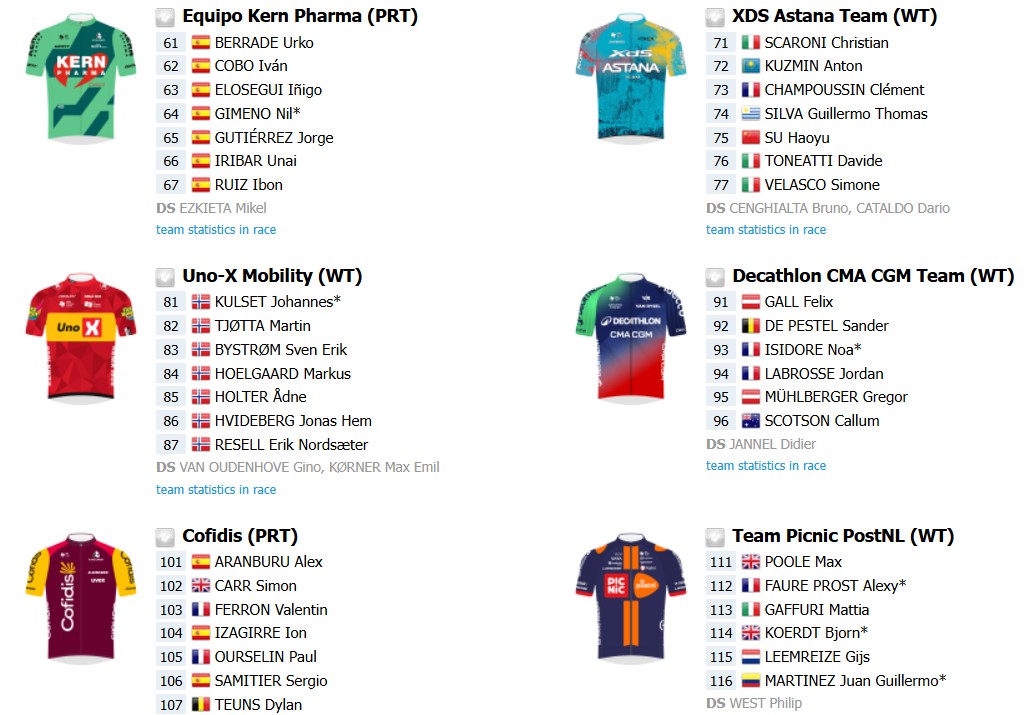Click the Decathlon CMA CGM jersey image
The image size is (1027, 715).
point(631,337)
